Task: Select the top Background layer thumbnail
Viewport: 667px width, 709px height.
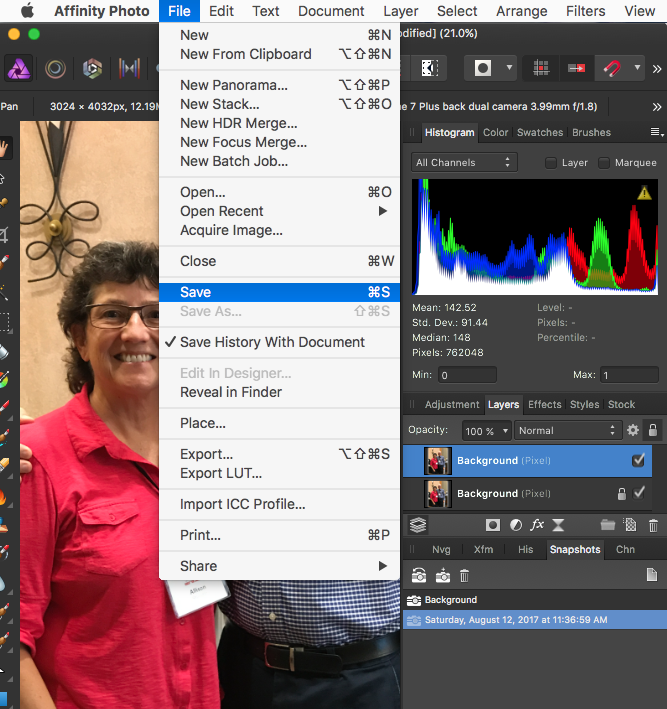Action: click(x=437, y=461)
